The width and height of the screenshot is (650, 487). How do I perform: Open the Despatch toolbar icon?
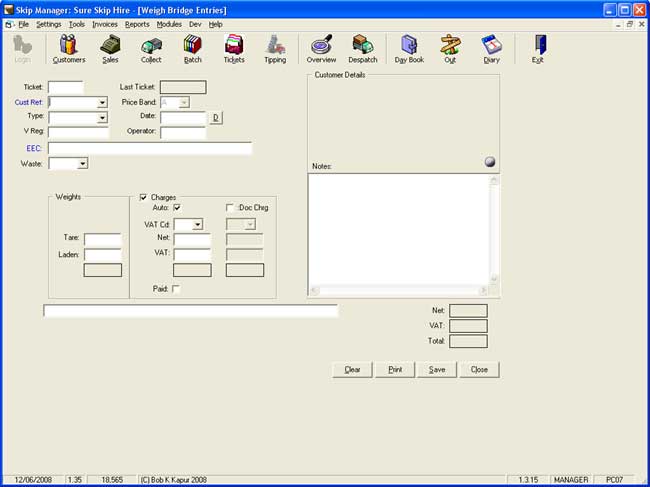point(363,49)
